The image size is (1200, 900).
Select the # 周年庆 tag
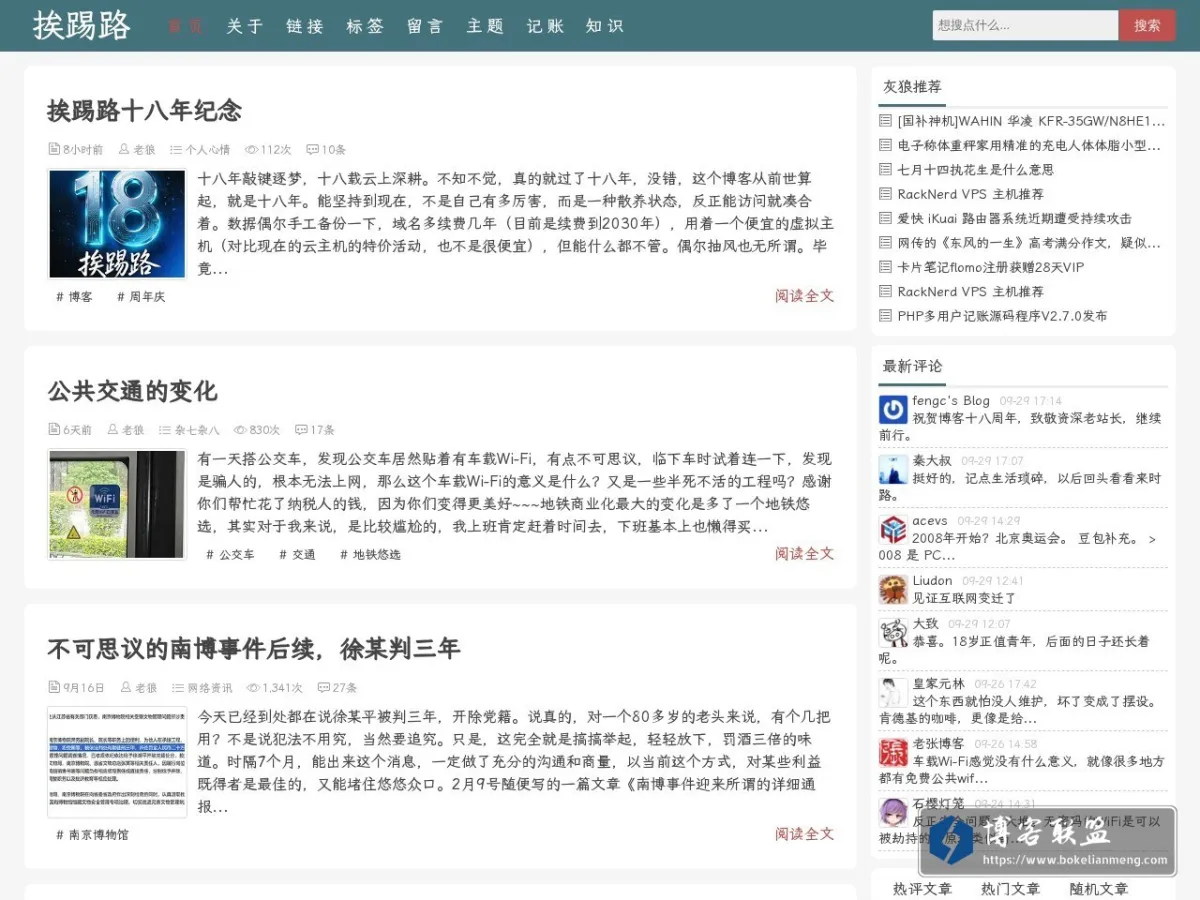click(x=141, y=297)
